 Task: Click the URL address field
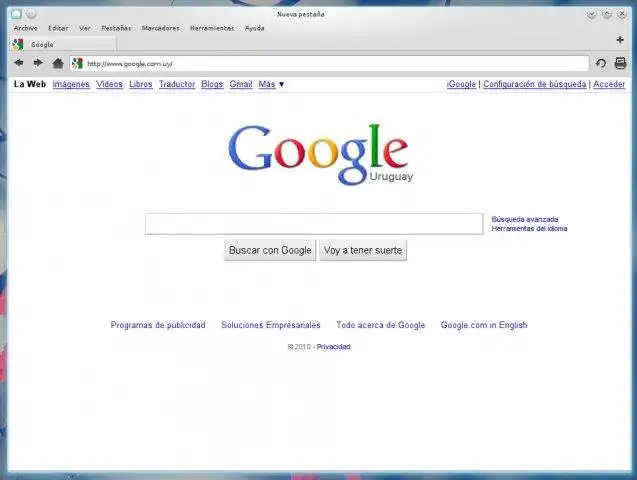pos(329,63)
